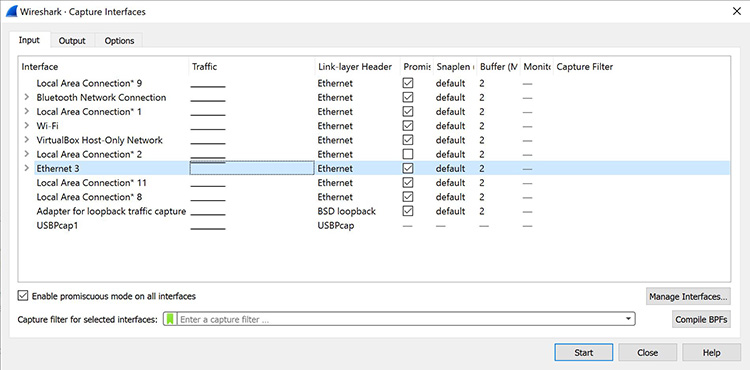Toggle promiscuous checkbox for Ethernet 3
The image size is (750, 370).
point(408,168)
